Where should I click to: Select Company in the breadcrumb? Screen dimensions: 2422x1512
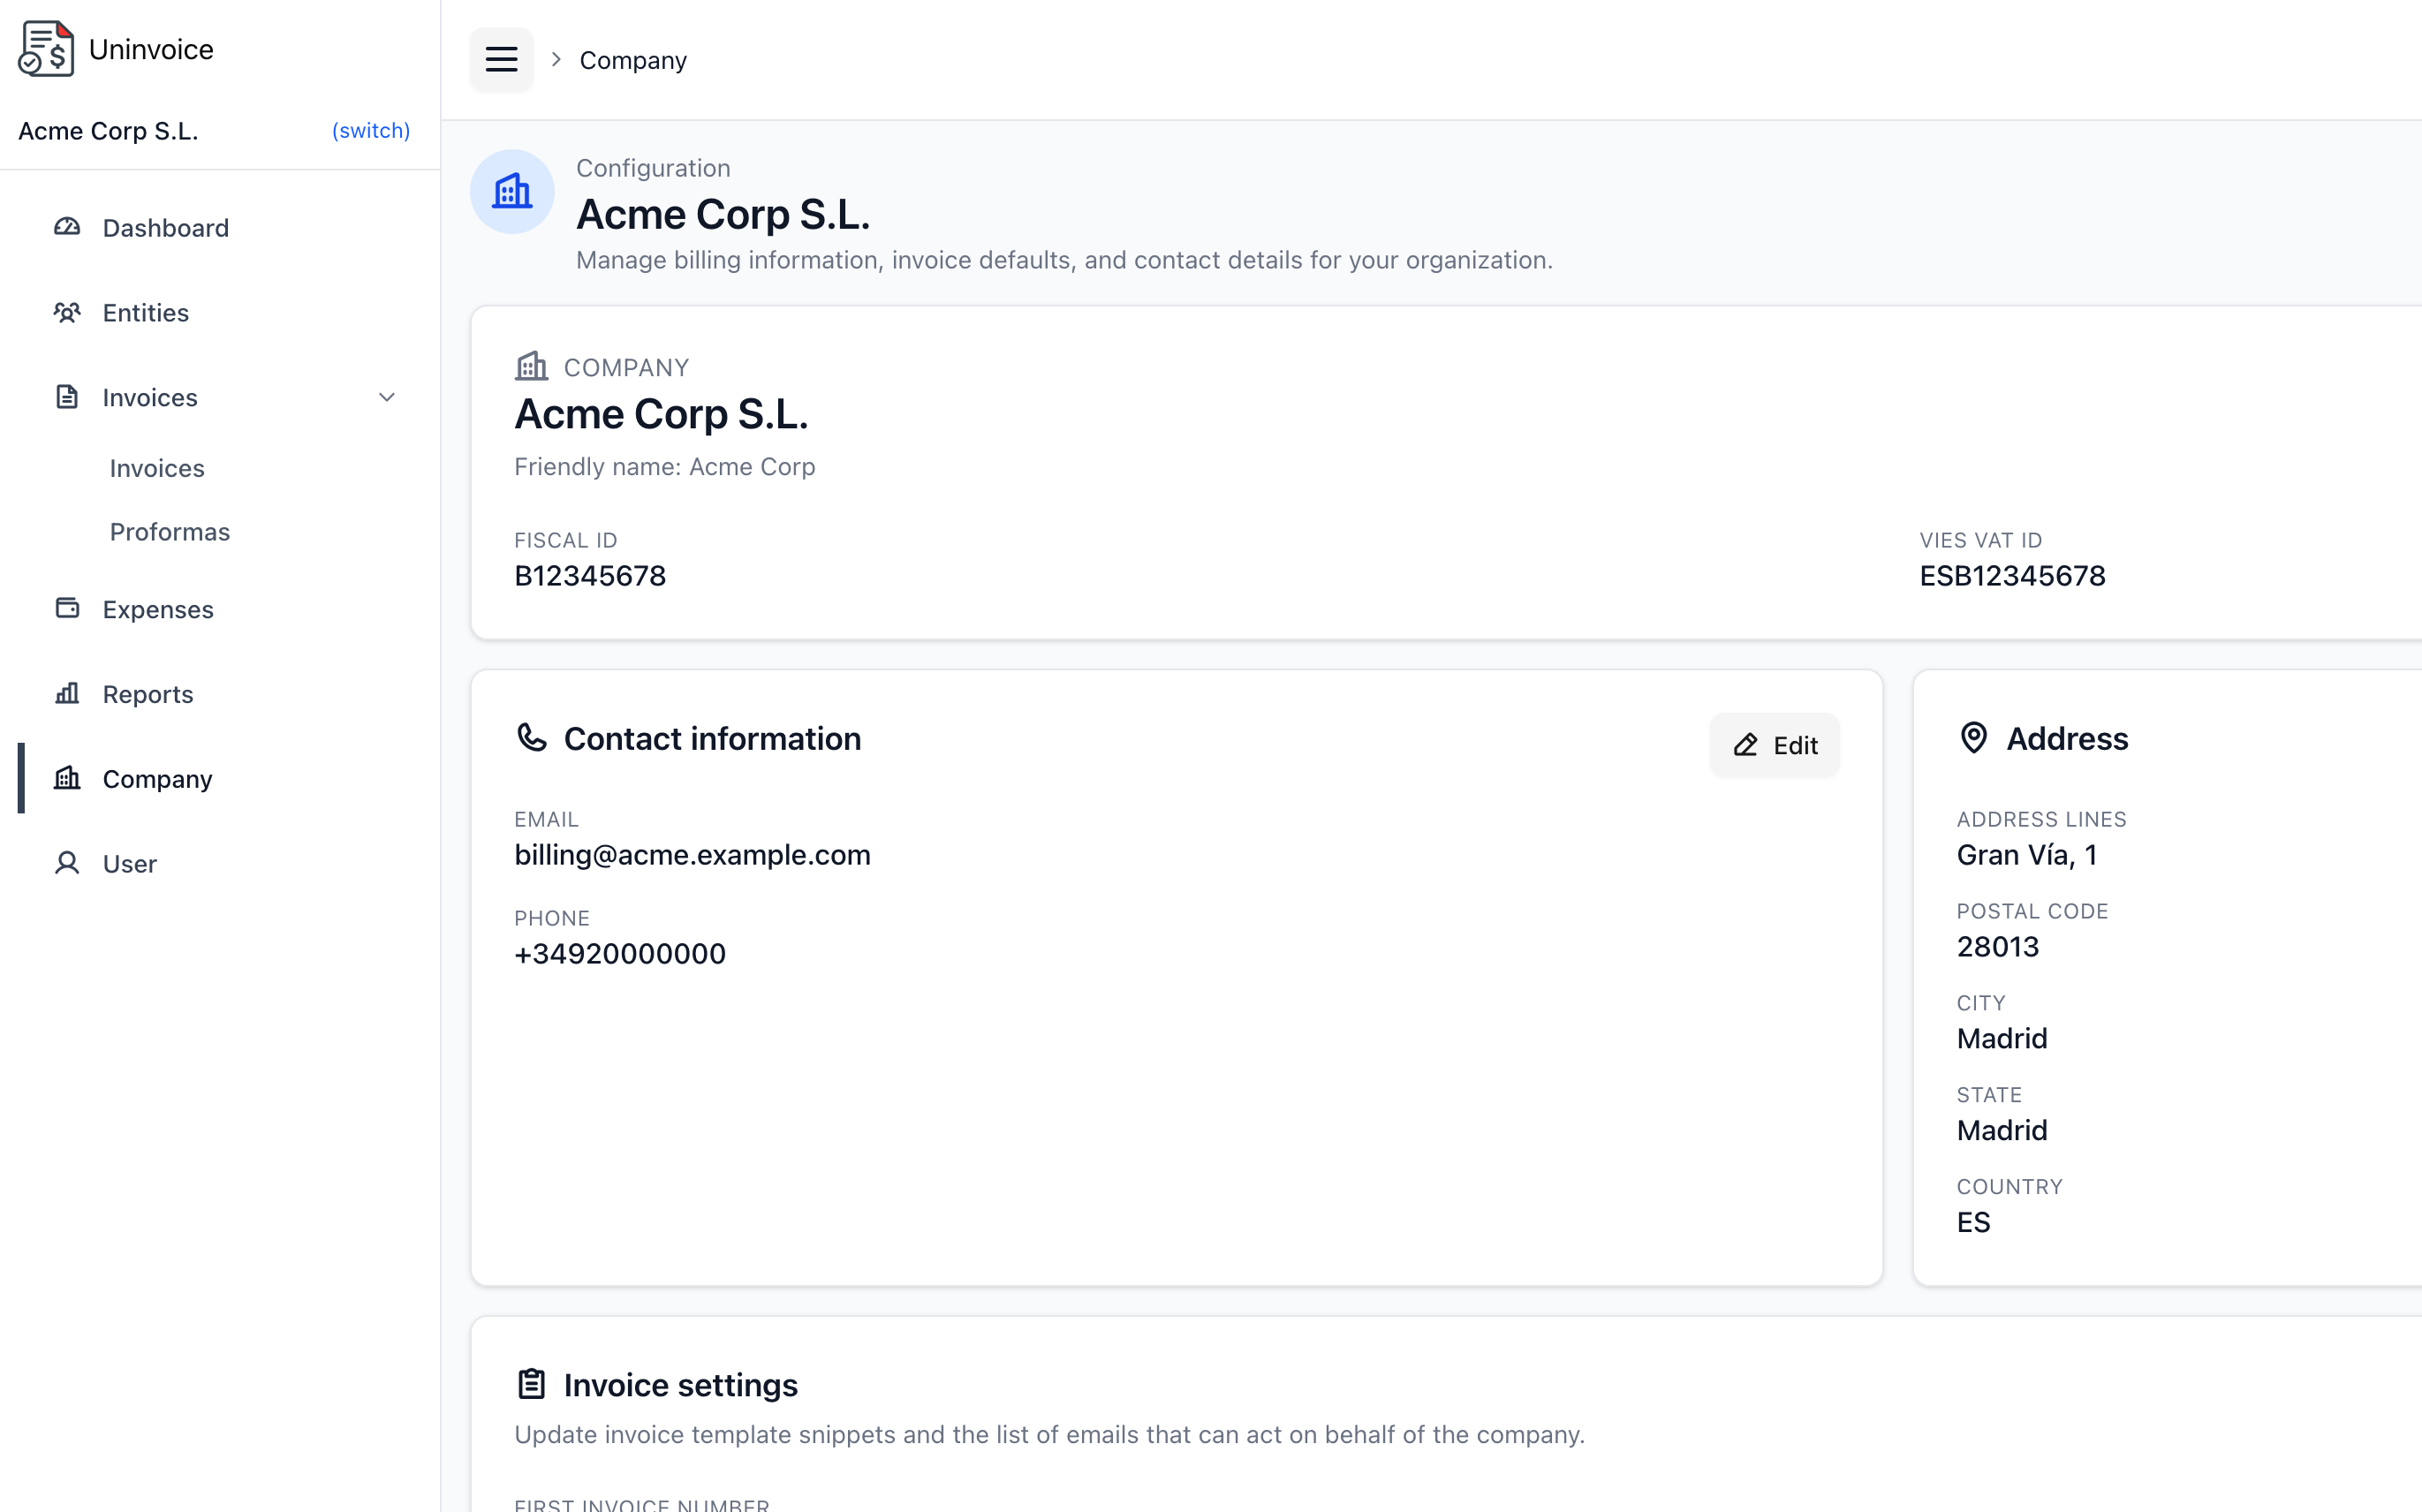click(632, 59)
